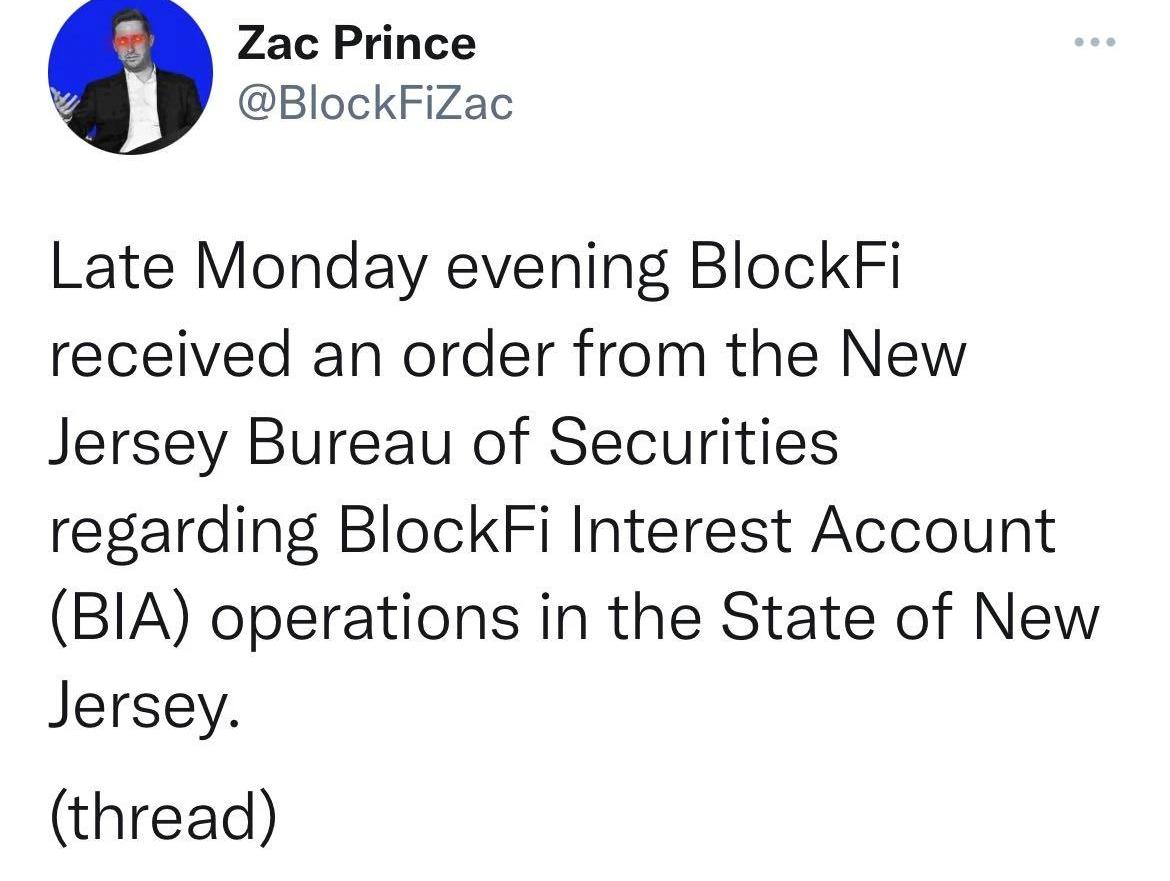Image resolution: width=1170 pixels, height=881 pixels.
Task: Open the three-dot more options menu
Action: [1093, 43]
